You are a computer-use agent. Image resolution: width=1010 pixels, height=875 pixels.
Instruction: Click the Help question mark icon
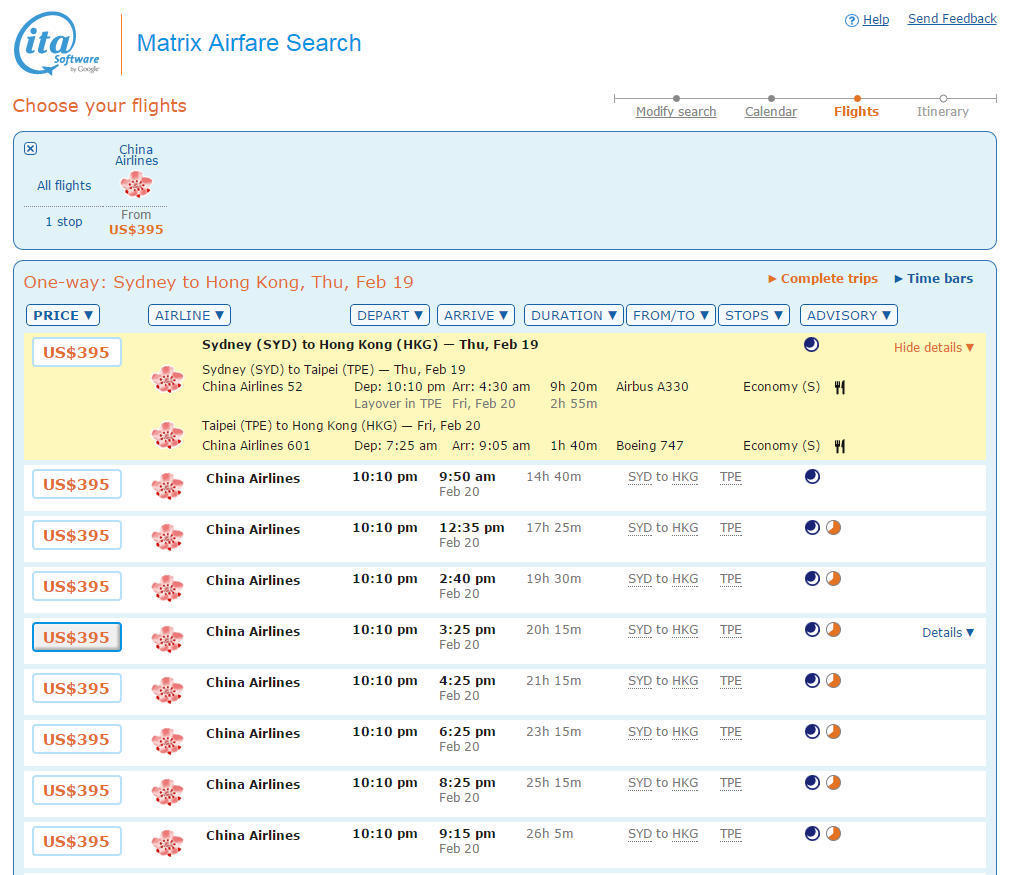pyautogui.click(x=852, y=21)
